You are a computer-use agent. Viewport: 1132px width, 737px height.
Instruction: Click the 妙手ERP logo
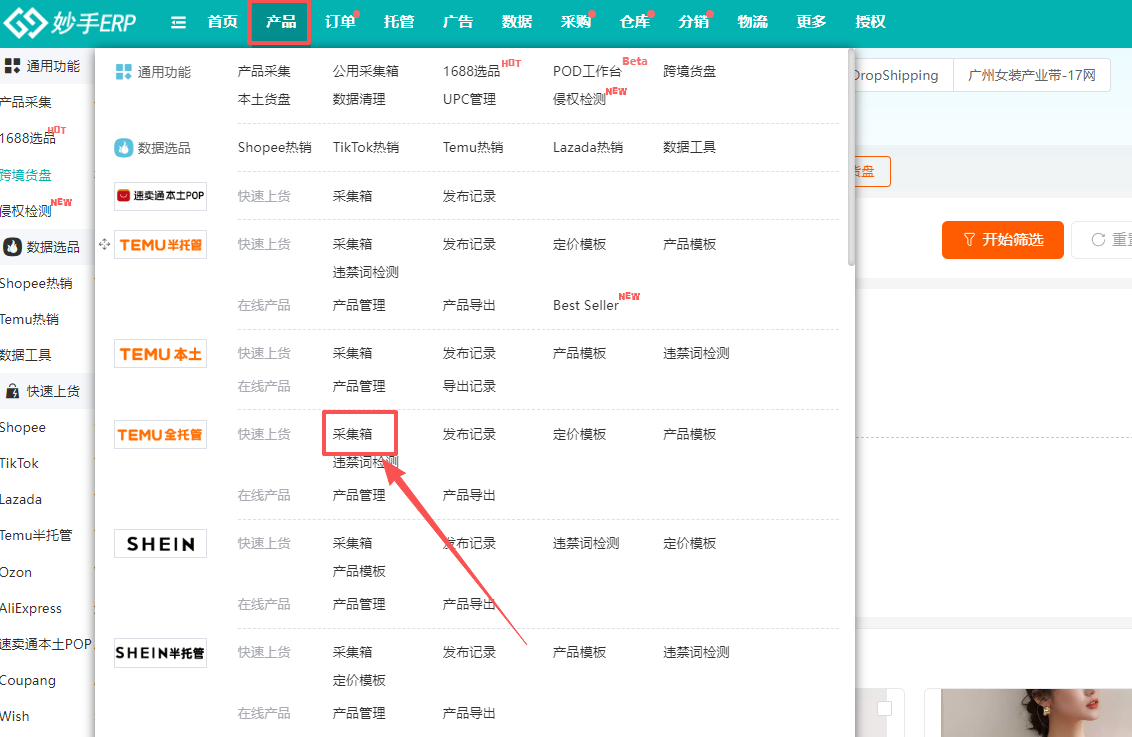point(69,22)
